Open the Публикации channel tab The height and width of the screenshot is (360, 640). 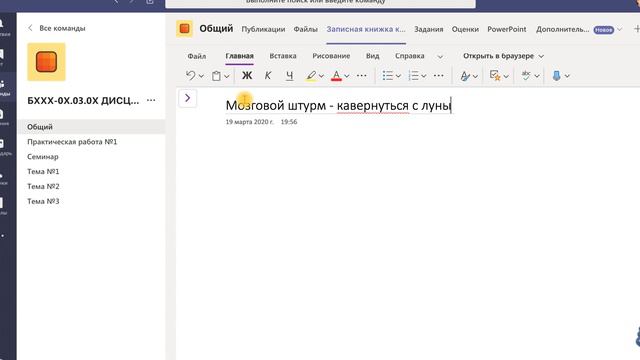click(x=263, y=29)
